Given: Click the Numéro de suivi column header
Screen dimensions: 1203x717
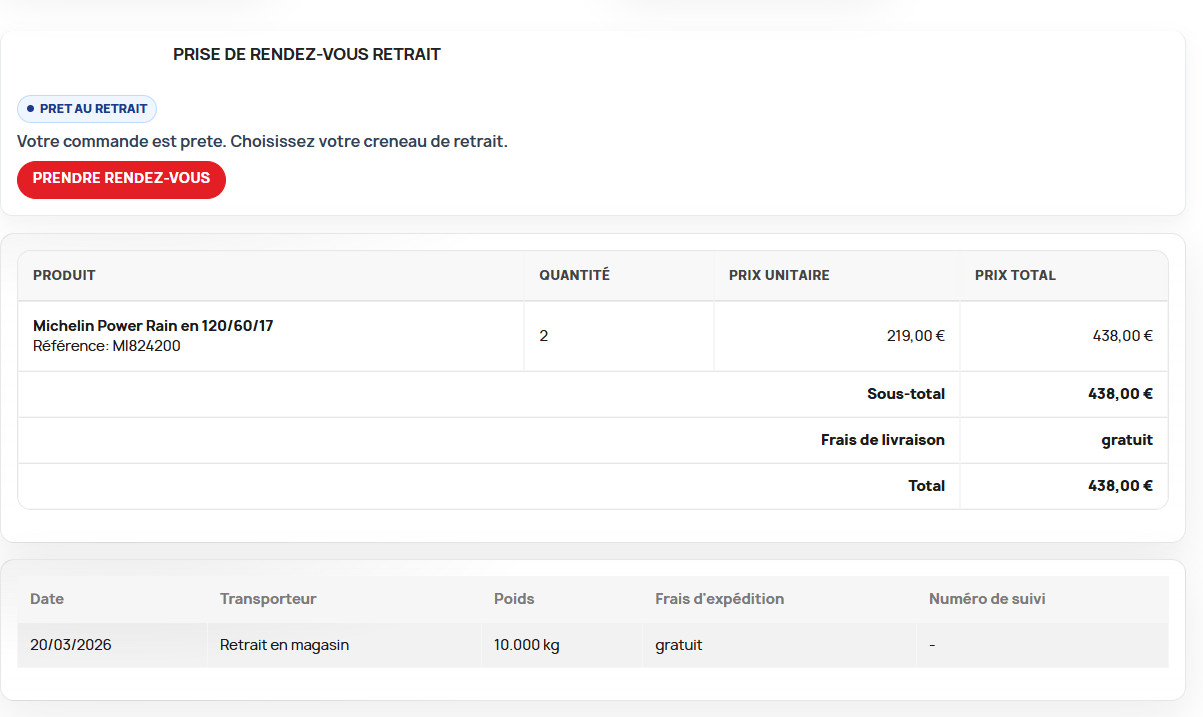Looking at the screenshot, I should tap(987, 599).
